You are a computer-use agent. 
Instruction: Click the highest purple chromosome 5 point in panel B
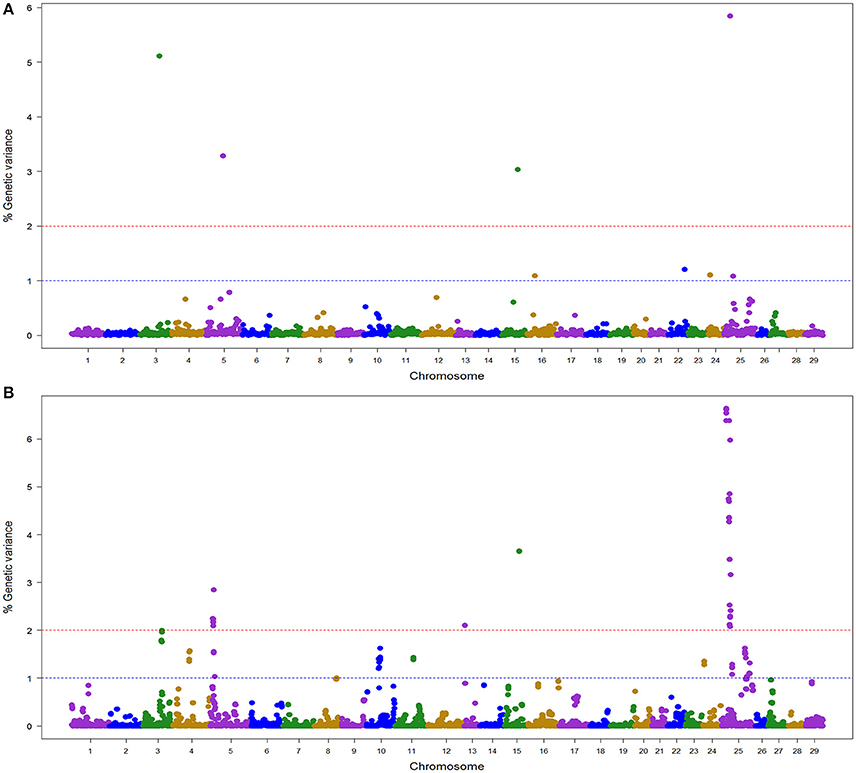click(213, 590)
